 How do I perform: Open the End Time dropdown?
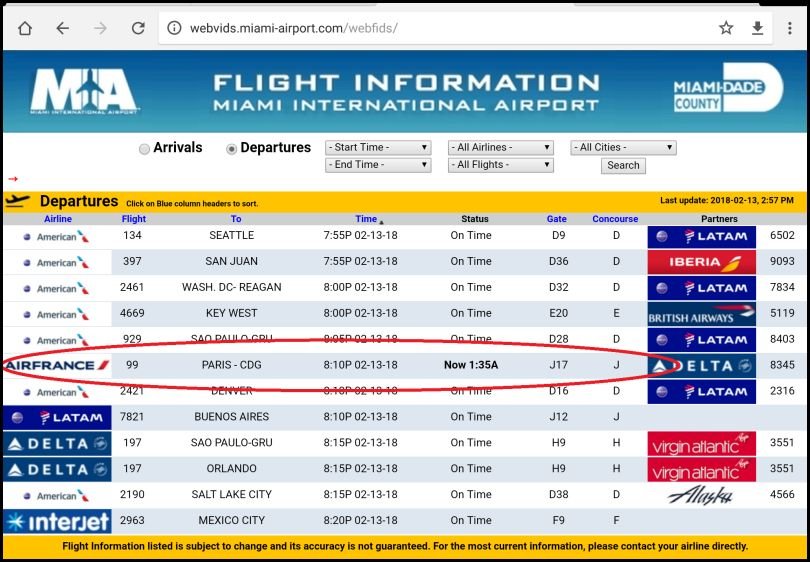tap(378, 165)
